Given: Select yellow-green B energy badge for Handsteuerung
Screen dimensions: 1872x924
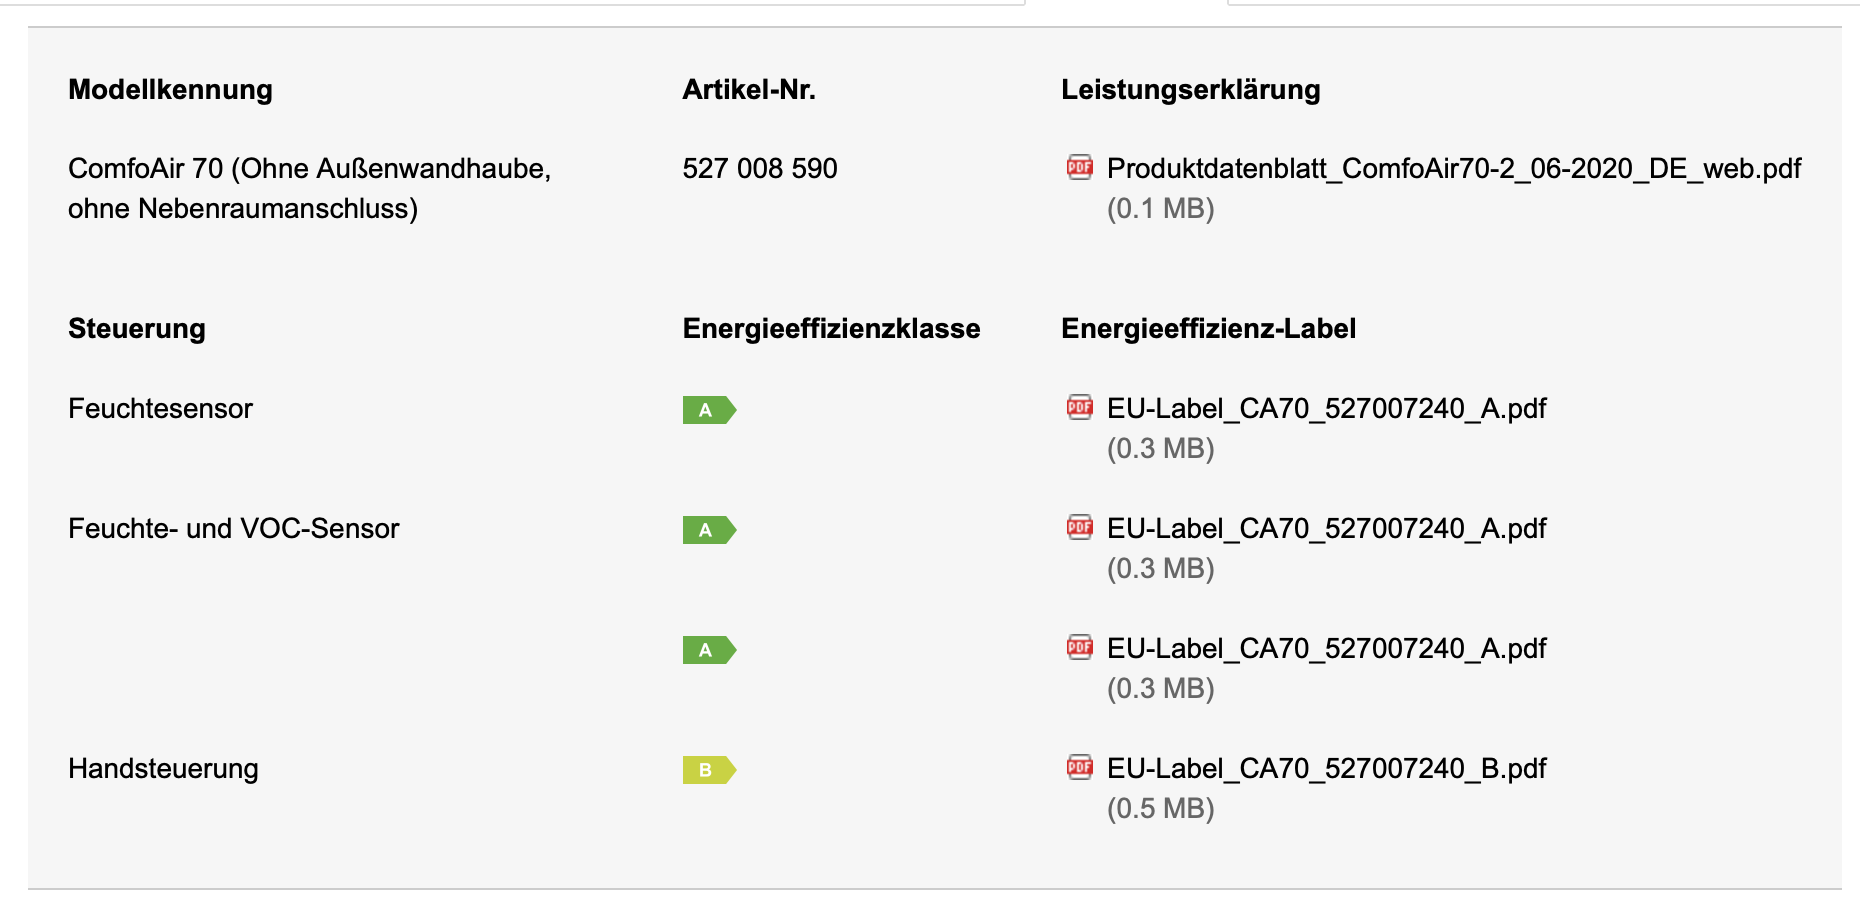Looking at the screenshot, I should [709, 770].
